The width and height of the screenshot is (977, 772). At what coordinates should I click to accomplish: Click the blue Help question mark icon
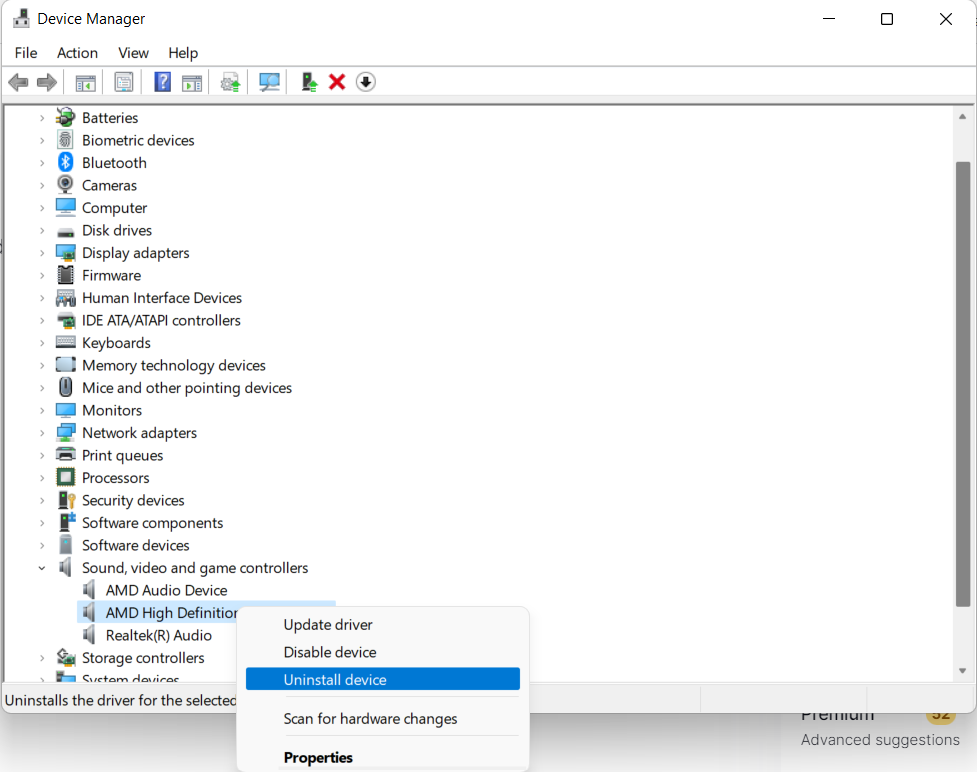pos(162,82)
